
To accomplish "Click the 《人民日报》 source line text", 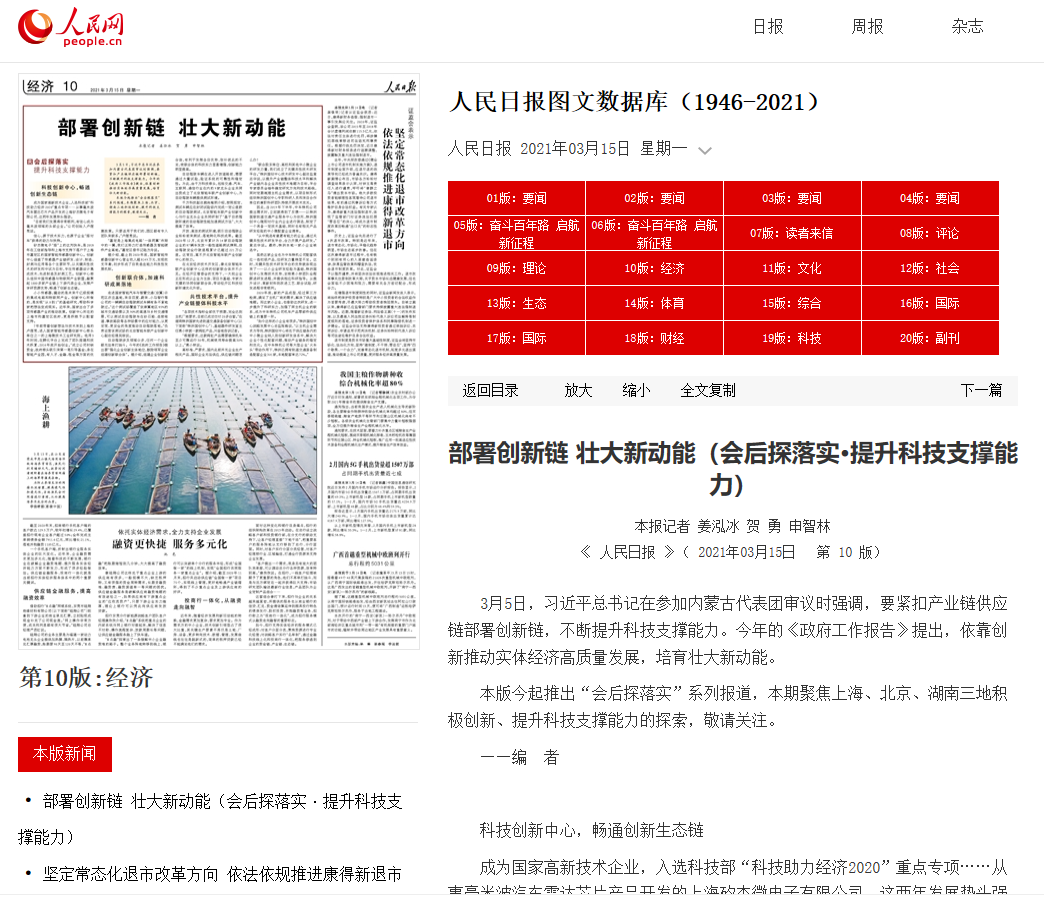I will [732, 552].
